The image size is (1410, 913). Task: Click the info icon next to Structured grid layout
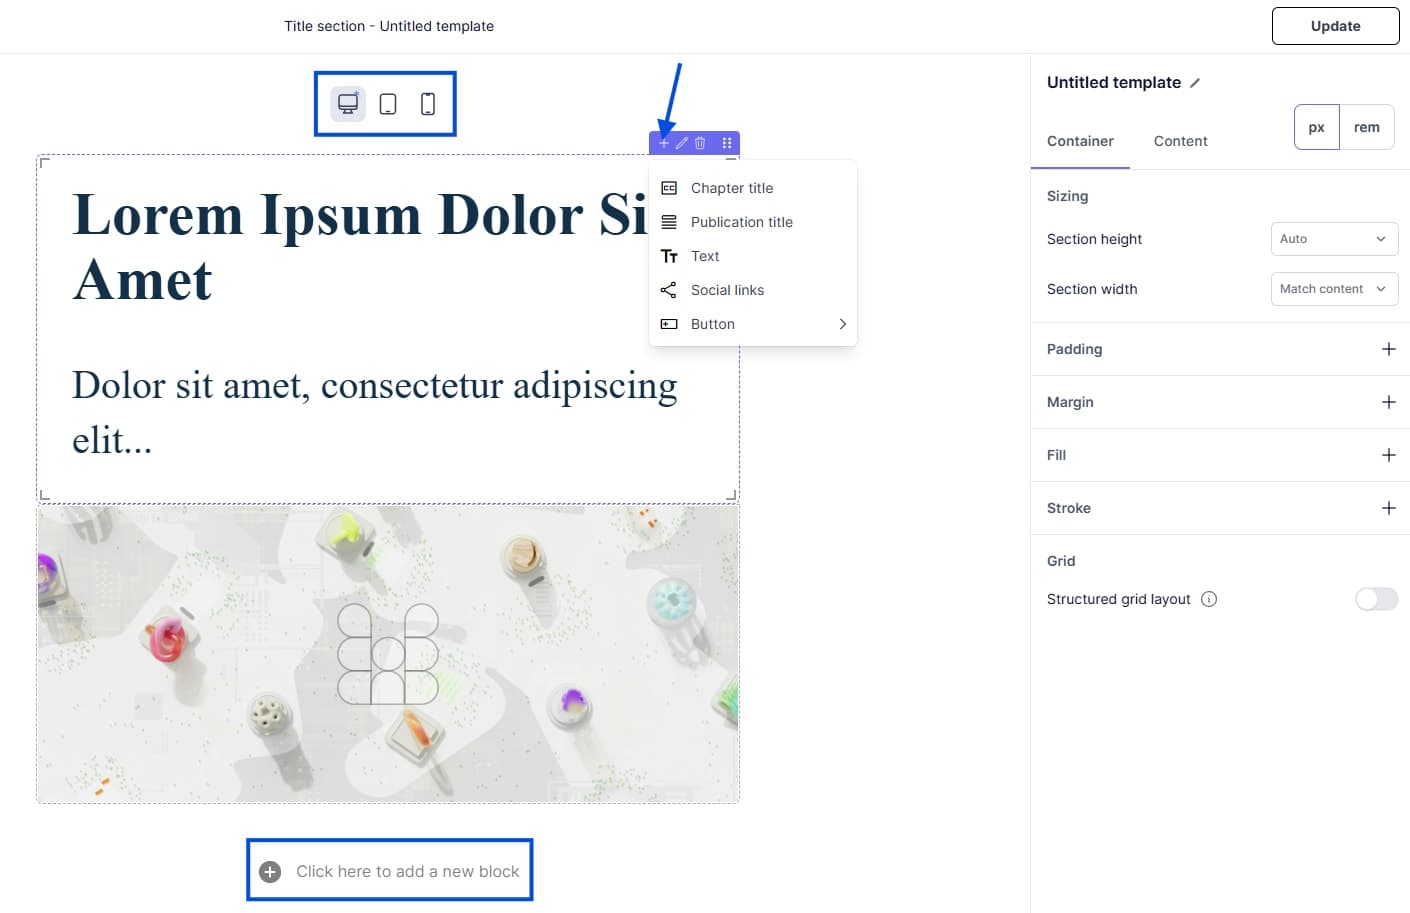tap(1209, 599)
